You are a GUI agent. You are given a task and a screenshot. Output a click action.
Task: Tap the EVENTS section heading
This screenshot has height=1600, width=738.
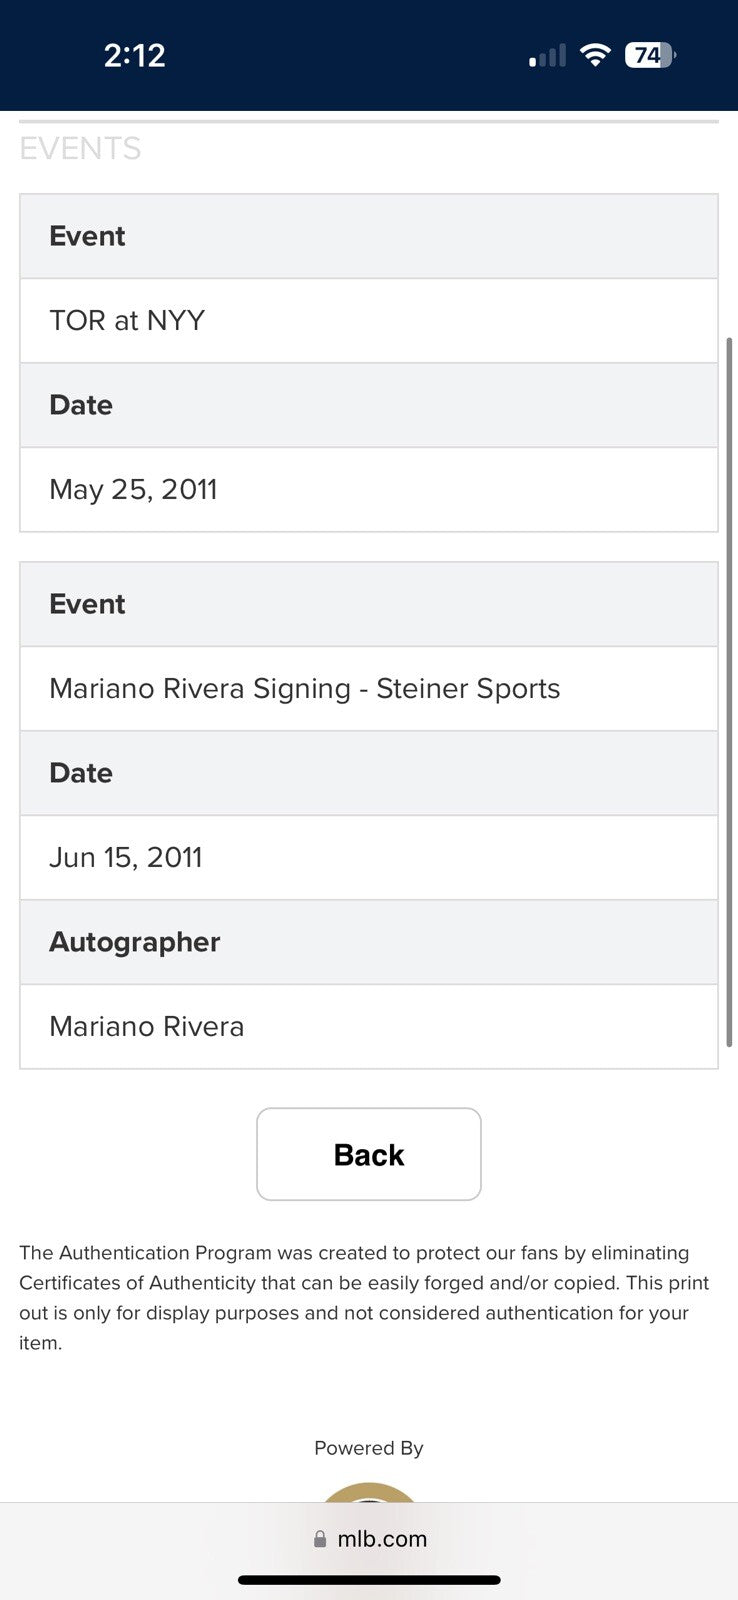[80, 149]
